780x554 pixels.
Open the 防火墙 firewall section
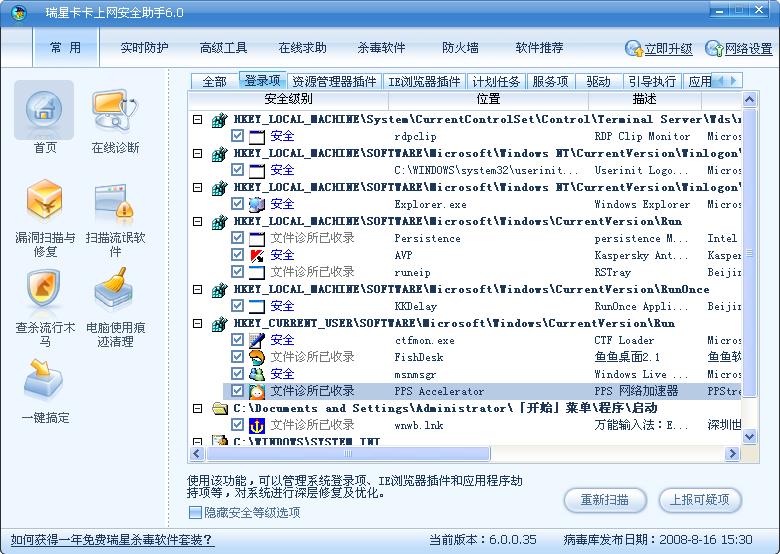(460, 48)
